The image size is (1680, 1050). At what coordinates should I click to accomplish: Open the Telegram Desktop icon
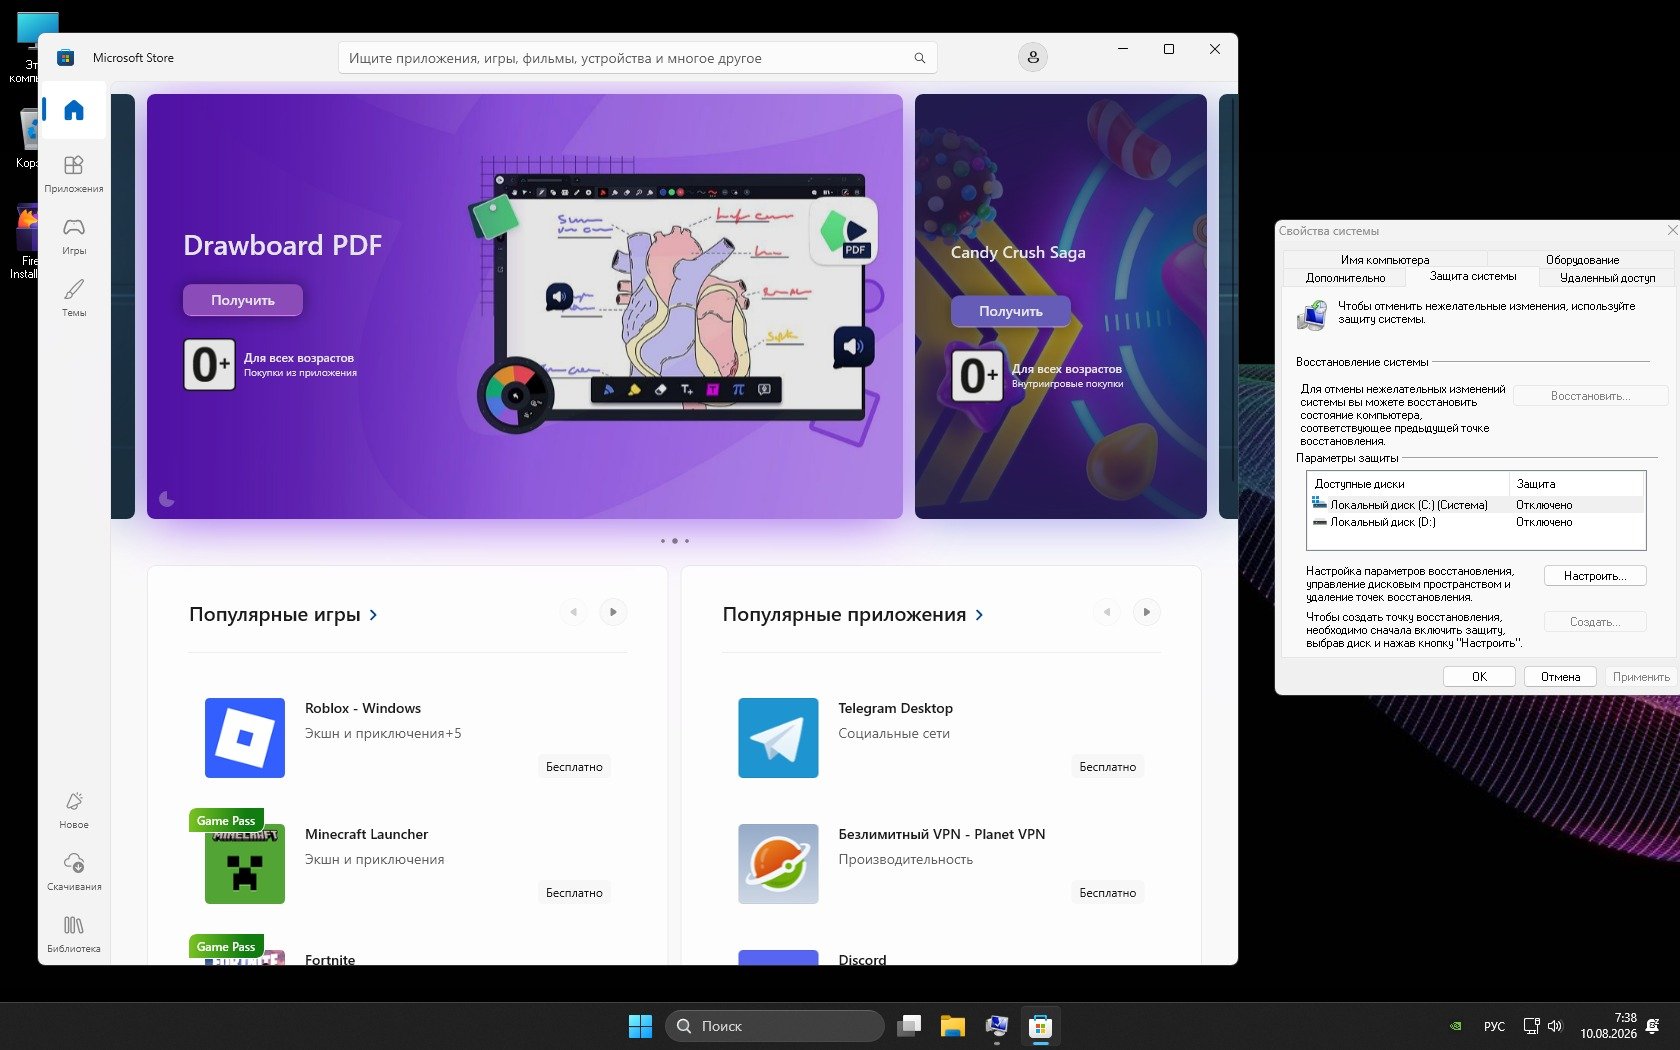click(778, 738)
